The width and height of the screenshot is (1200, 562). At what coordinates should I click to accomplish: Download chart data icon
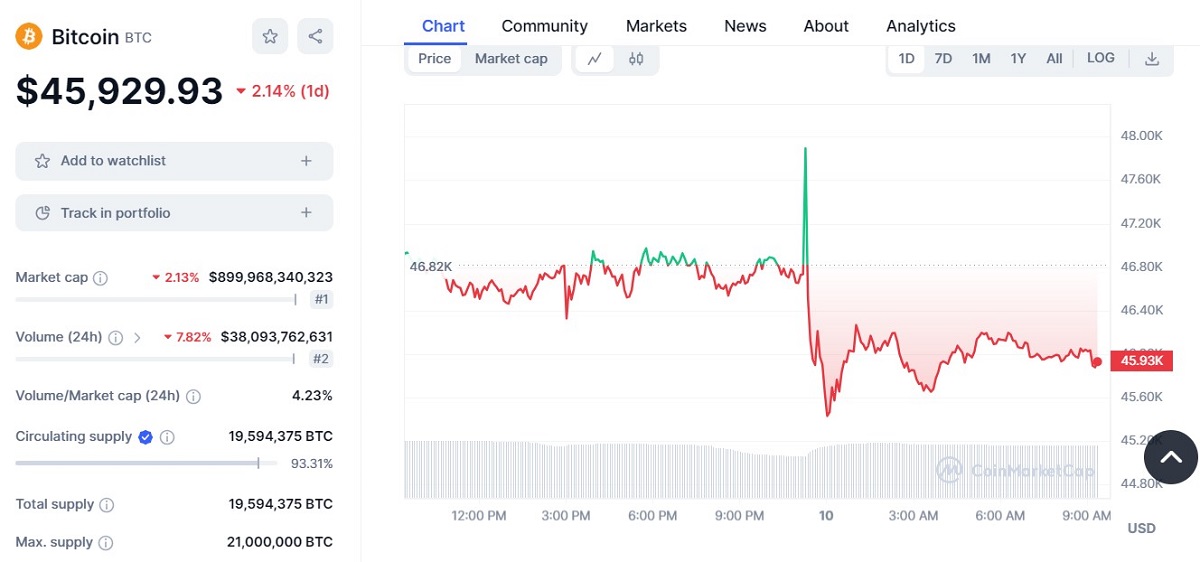point(1152,59)
